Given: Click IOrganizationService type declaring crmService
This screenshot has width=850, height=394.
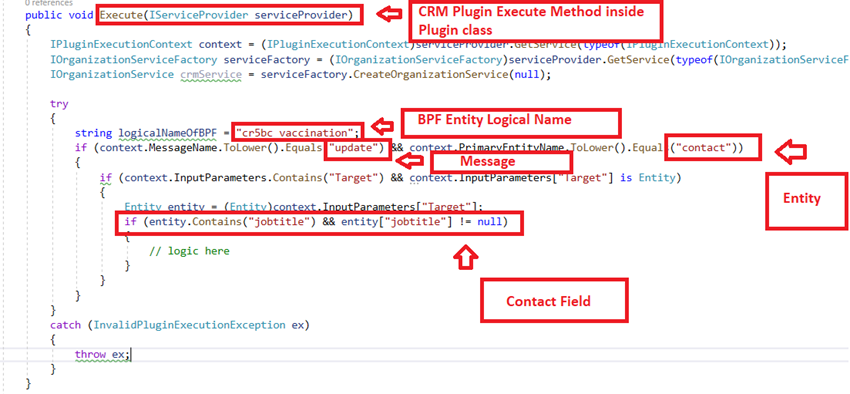Looking at the screenshot, I should (x=112, y=74).
